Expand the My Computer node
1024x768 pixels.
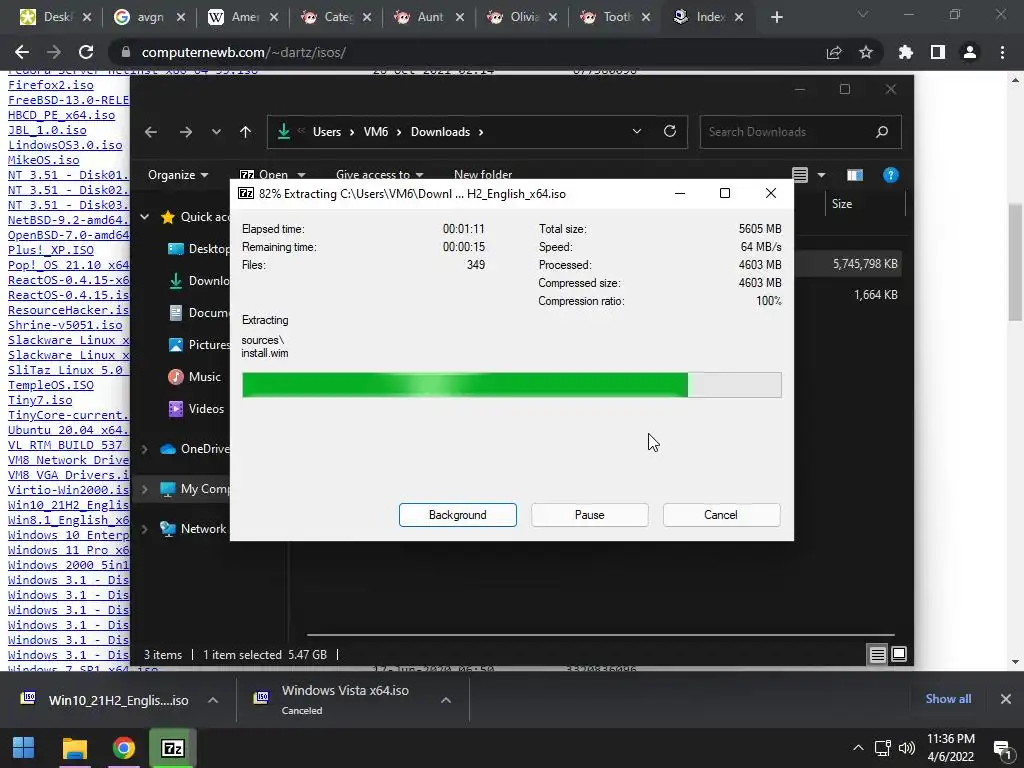tap(145, 489)
